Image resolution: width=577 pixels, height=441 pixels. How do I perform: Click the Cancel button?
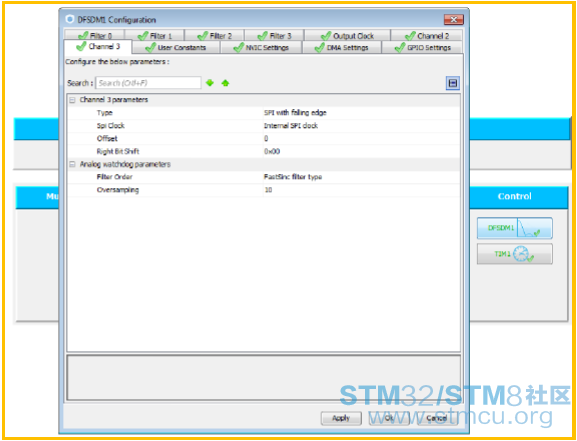437,418
